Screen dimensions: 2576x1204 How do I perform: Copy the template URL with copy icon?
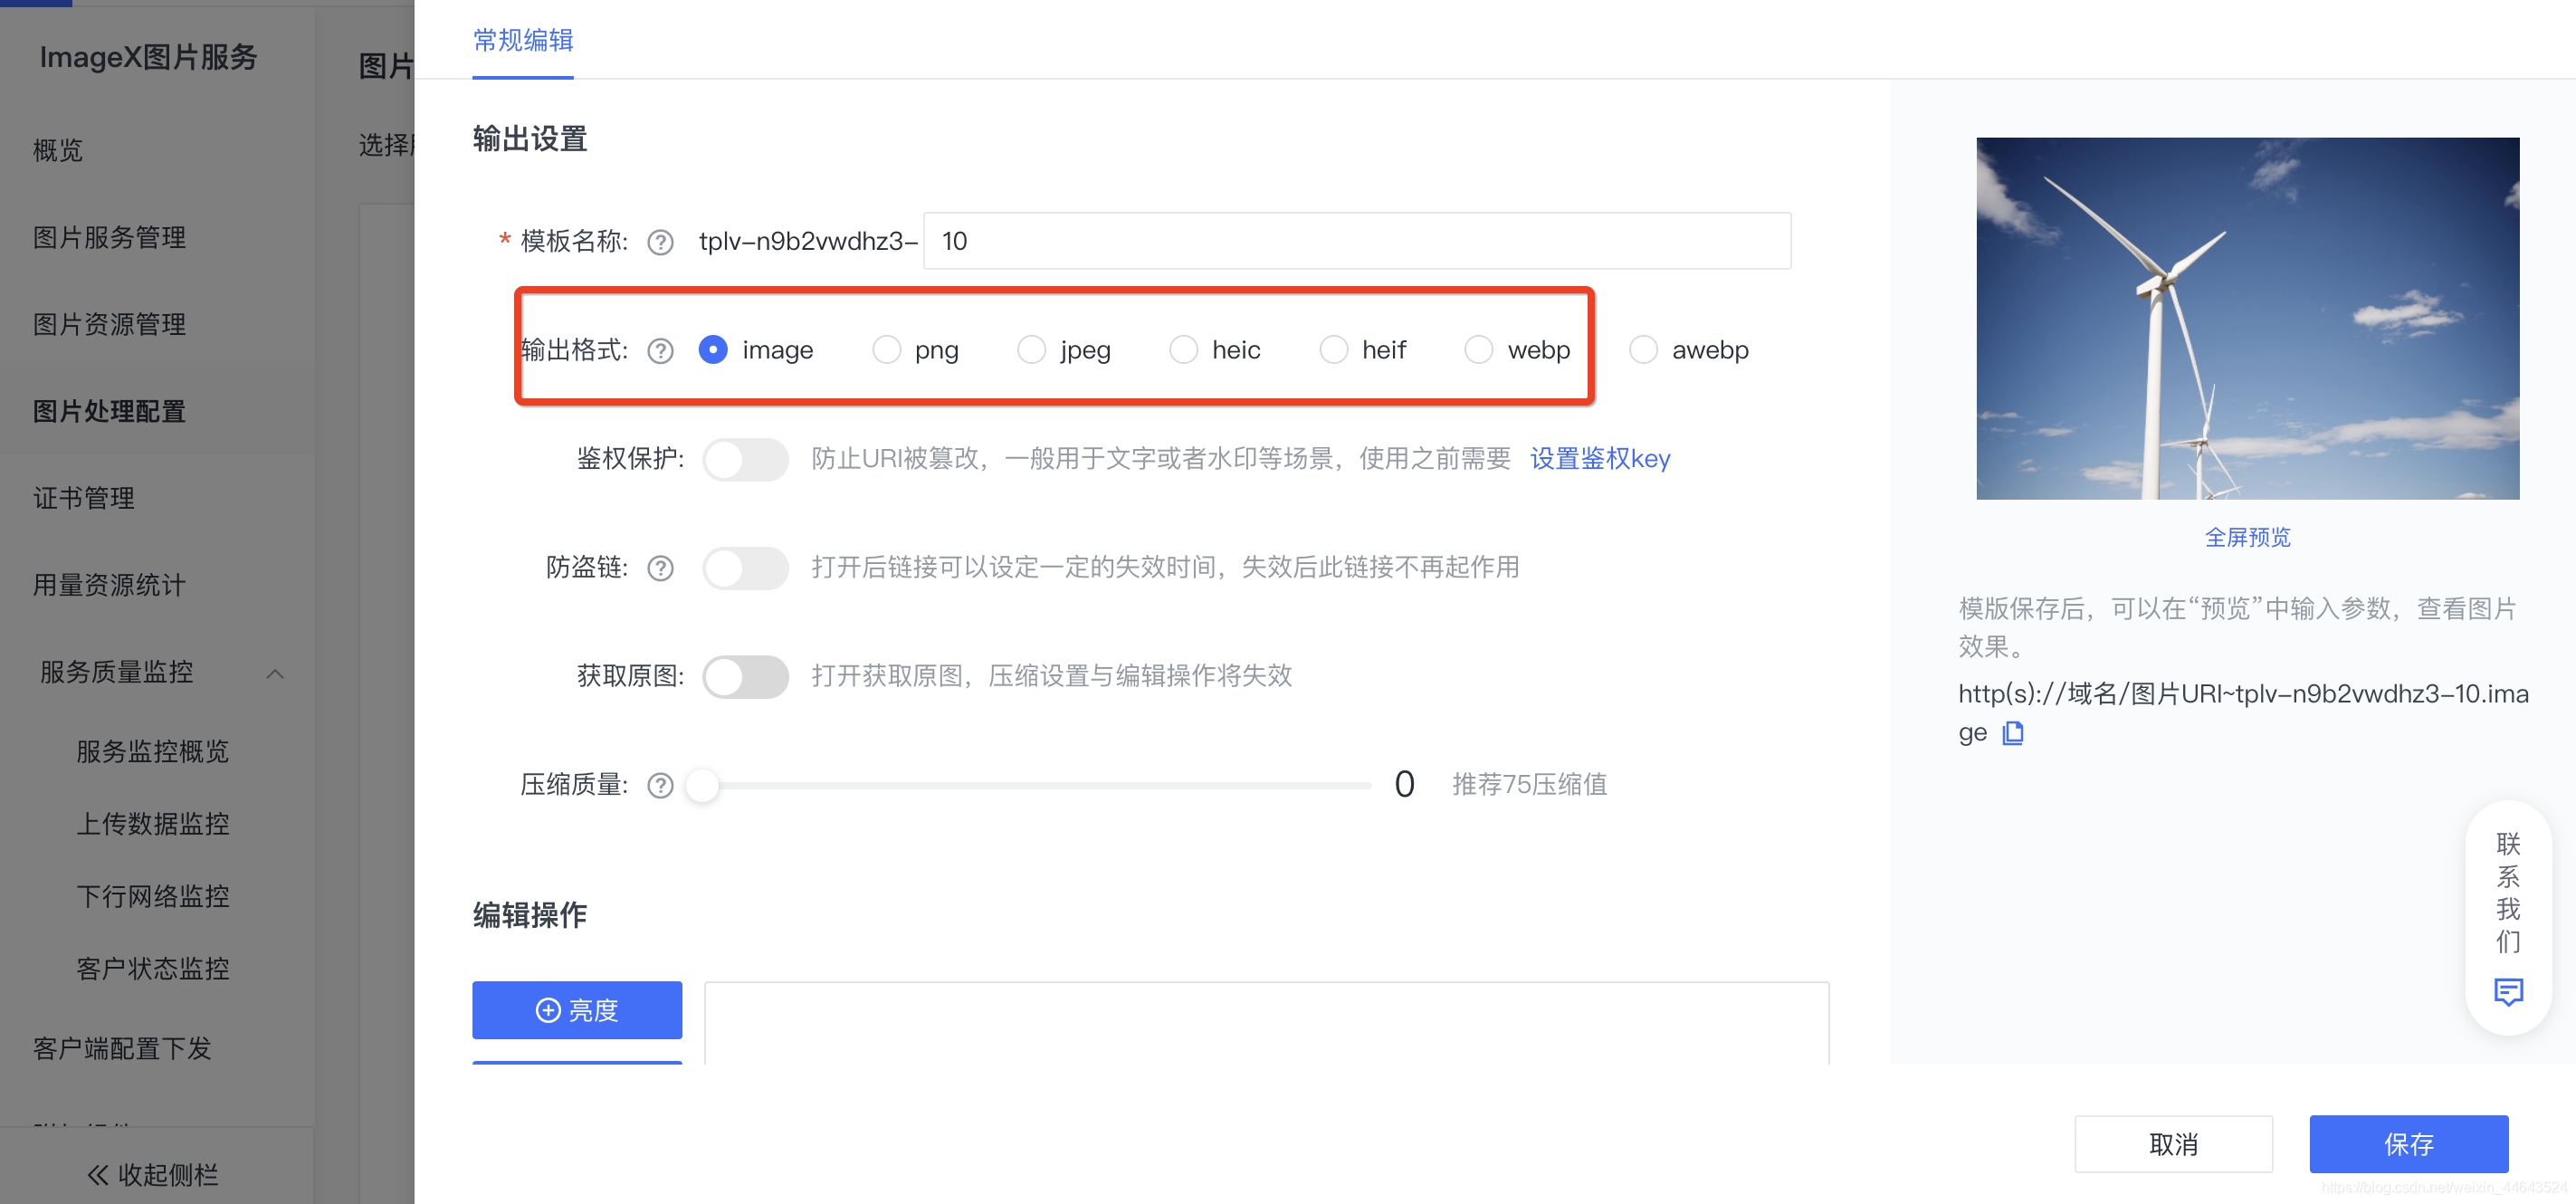2013,734
